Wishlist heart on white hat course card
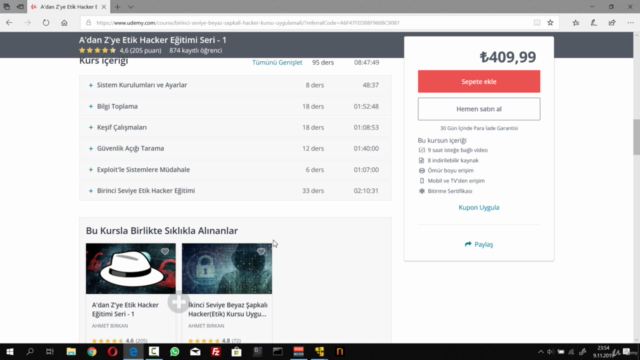The height and width of the screenshot is (360, 640). 165,251
